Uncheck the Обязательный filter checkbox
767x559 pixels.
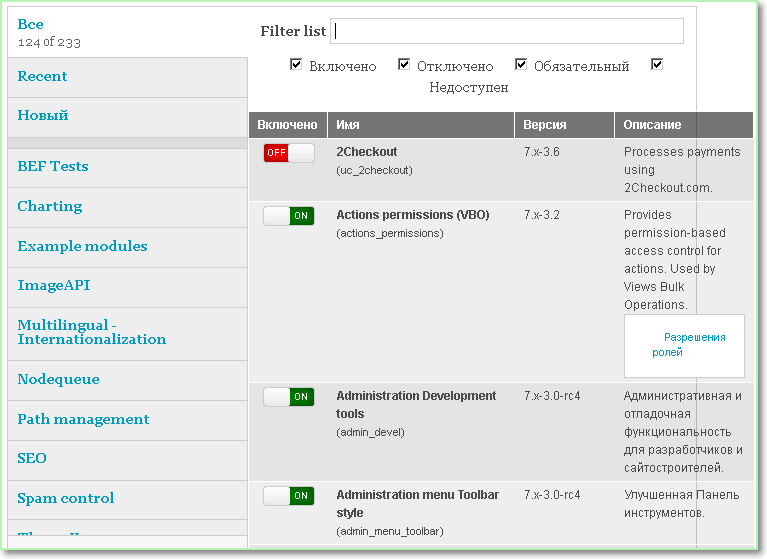point(521,65)
